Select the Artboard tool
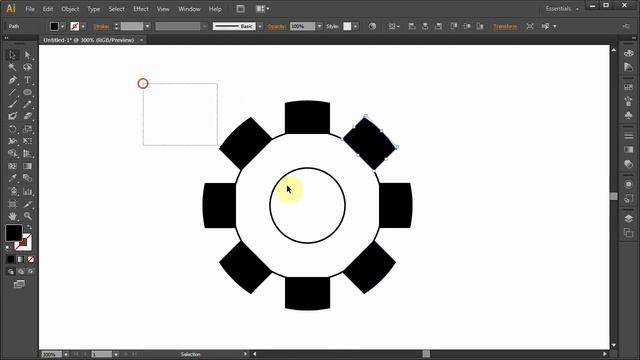 pyautogui.click(x=12, y=204)
